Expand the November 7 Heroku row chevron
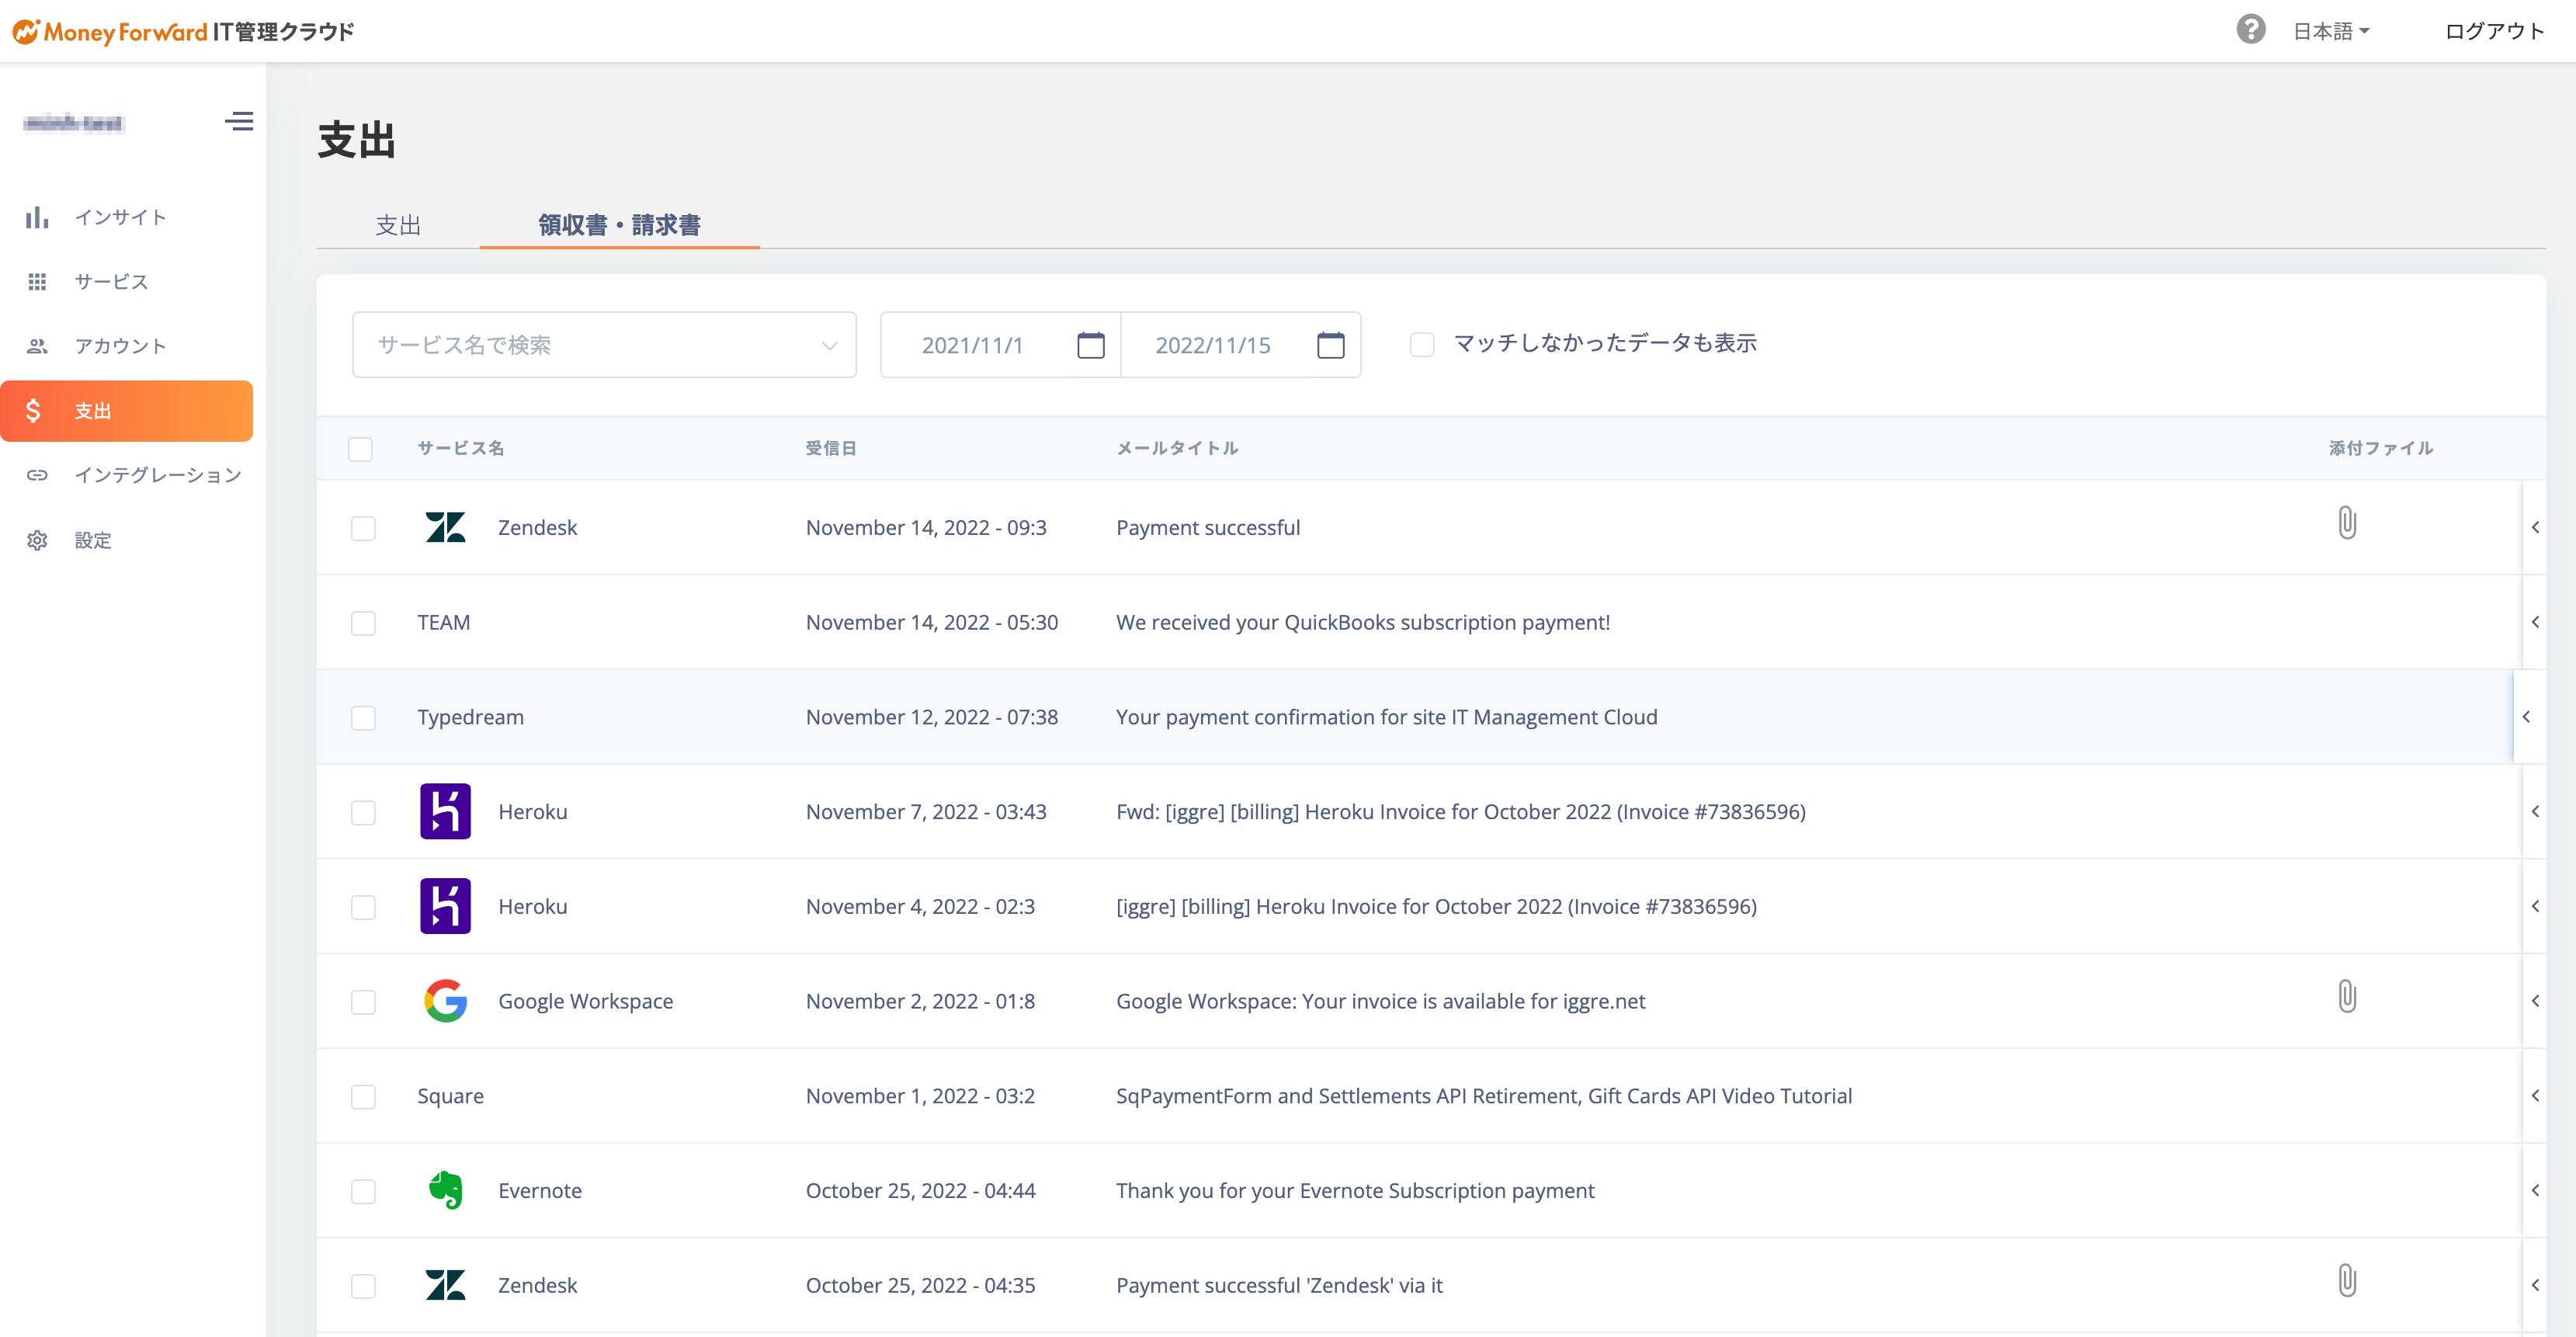 coord(2535,811)
